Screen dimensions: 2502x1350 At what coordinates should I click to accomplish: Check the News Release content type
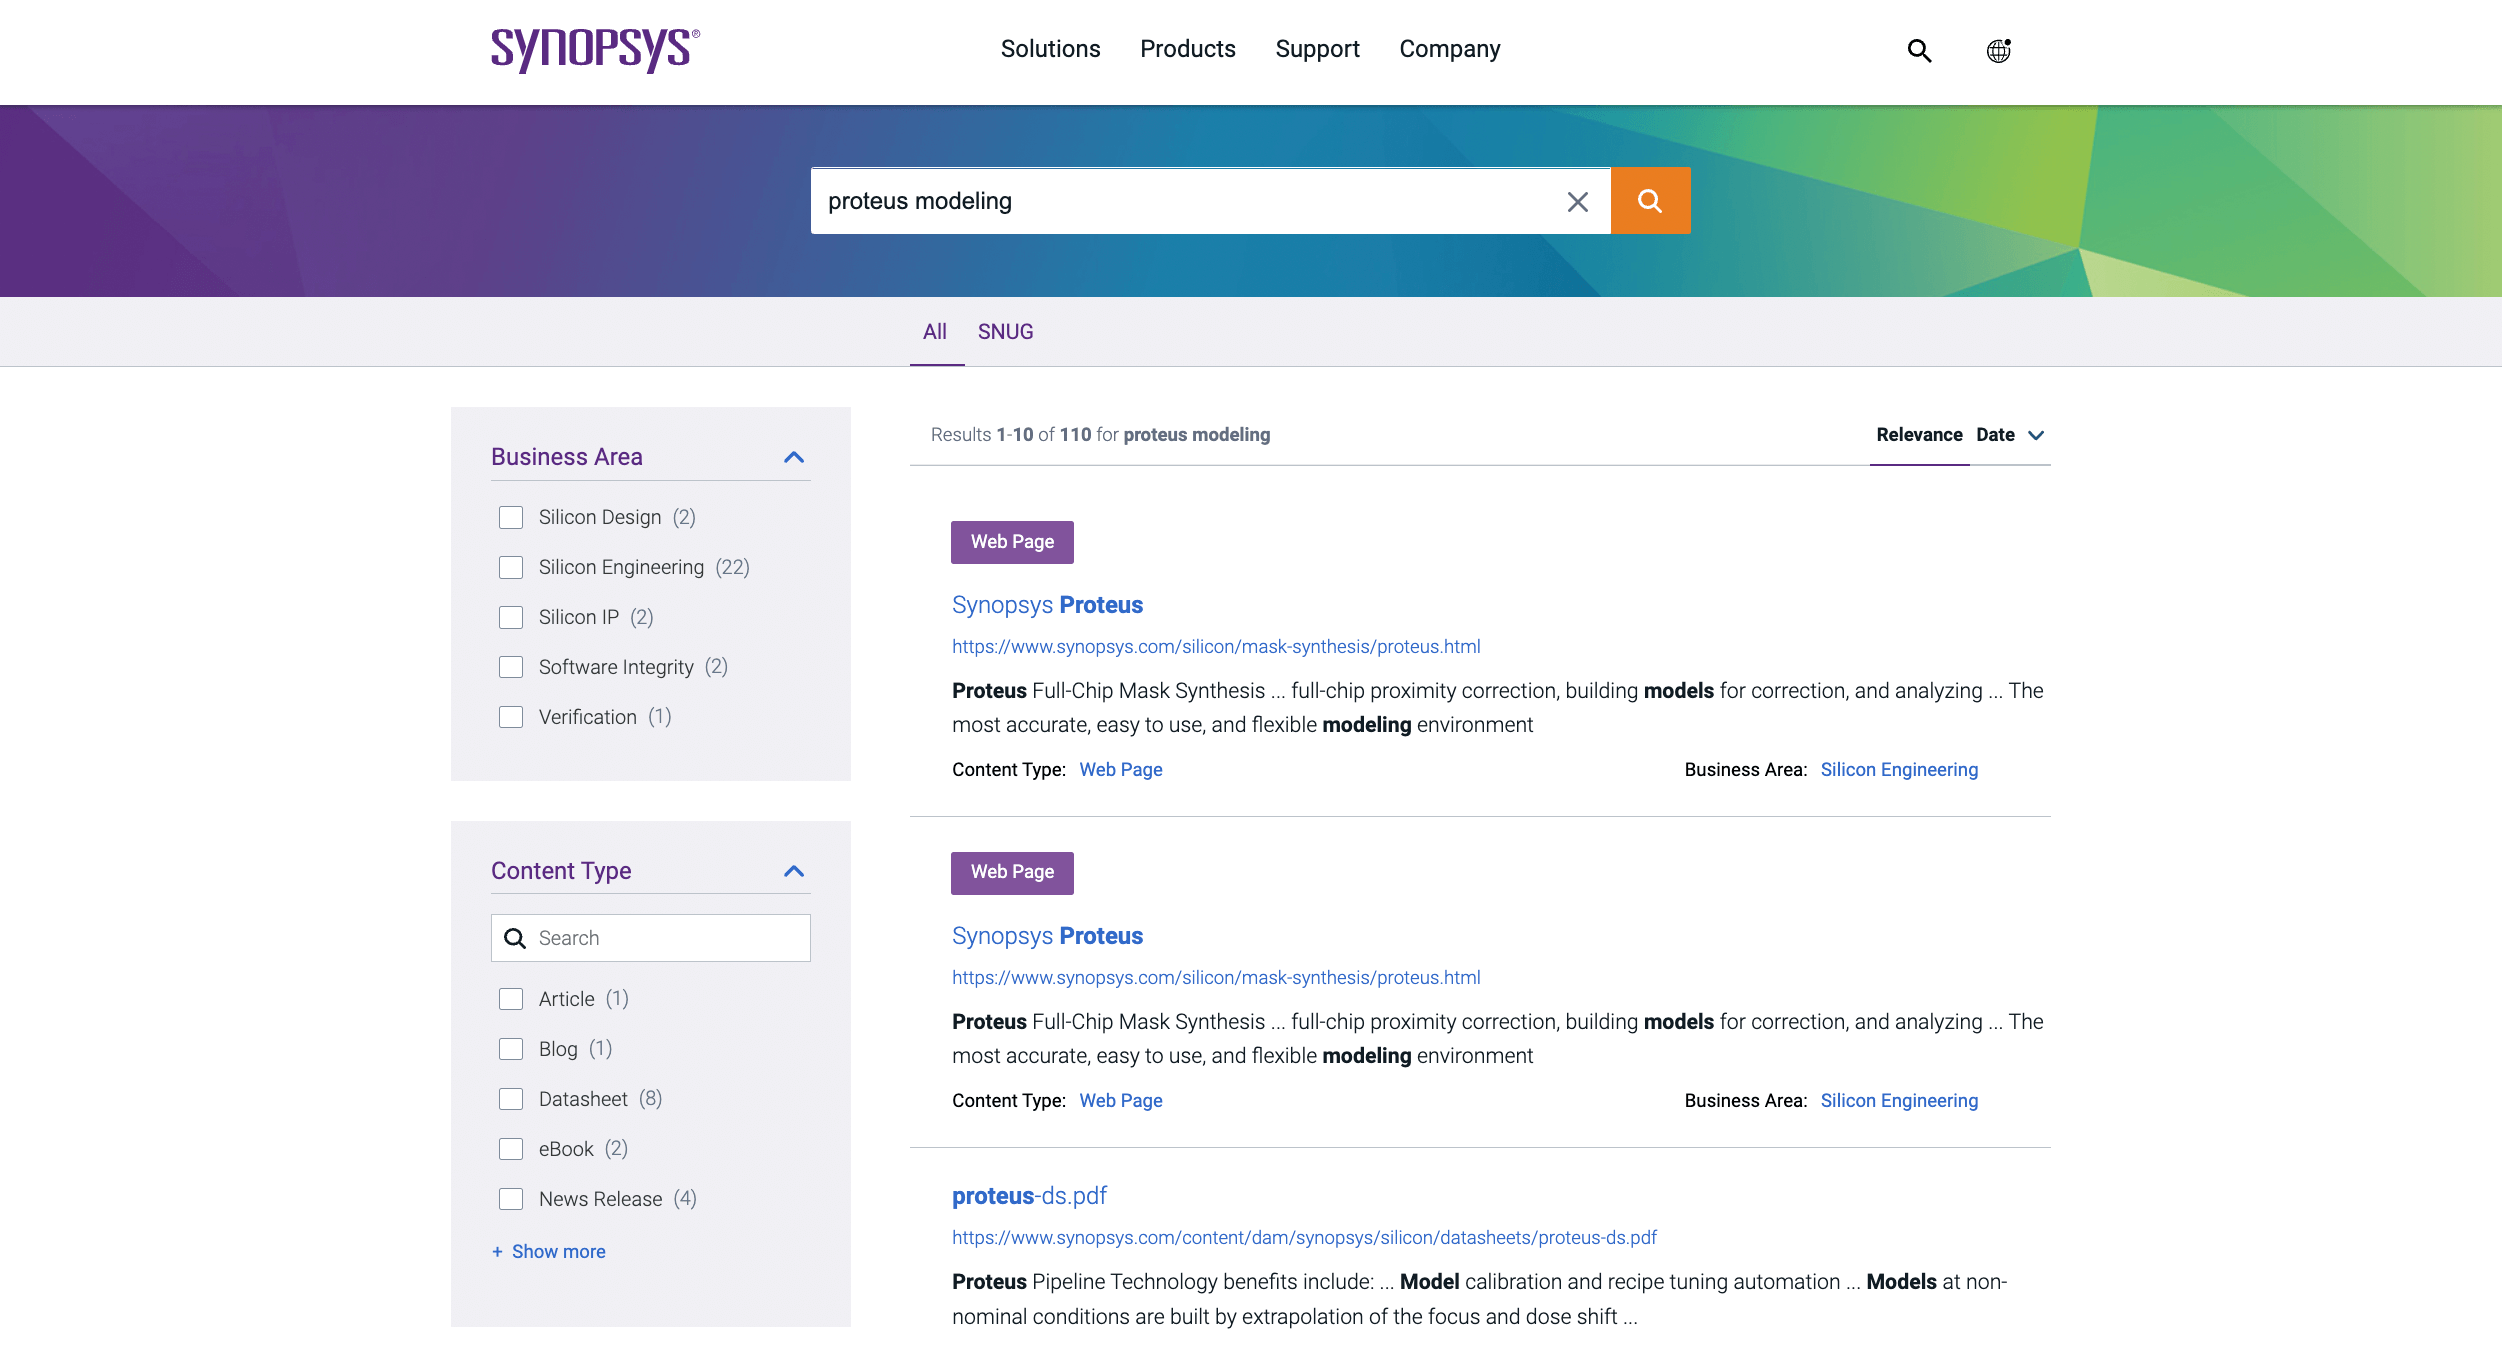point(511,1199)
